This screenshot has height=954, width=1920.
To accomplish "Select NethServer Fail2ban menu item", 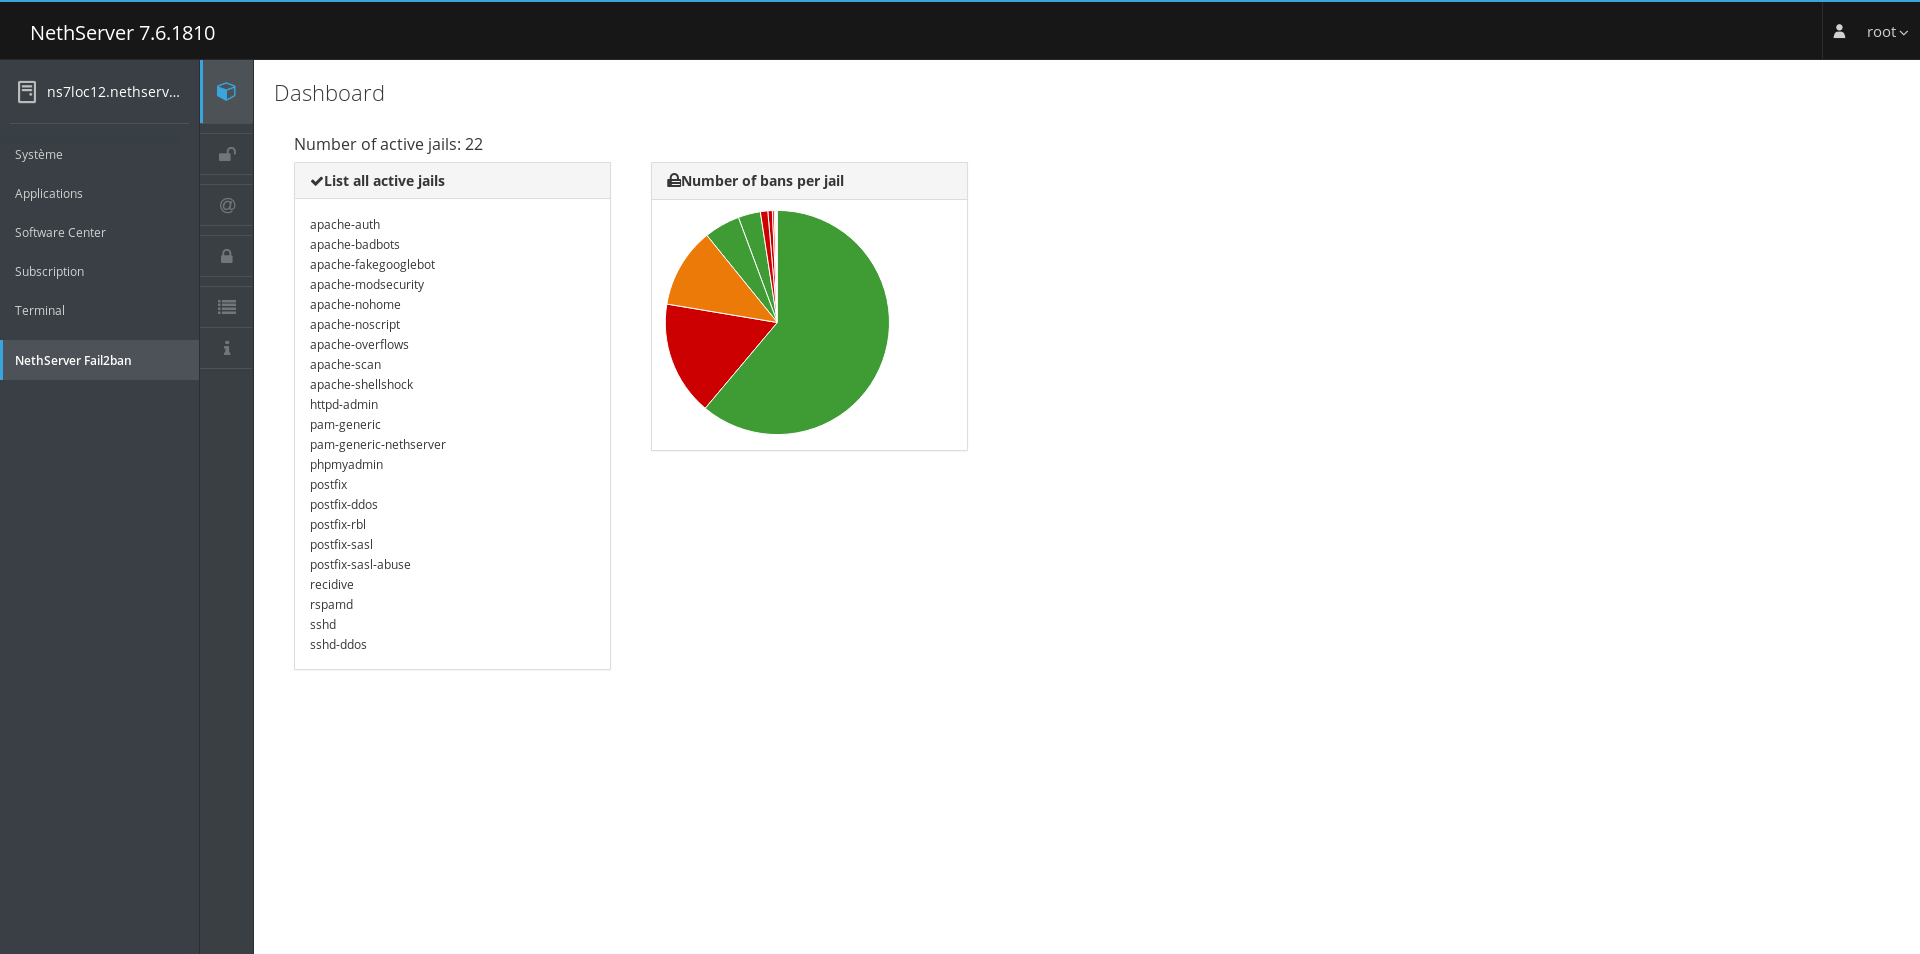I will (100, 360).
